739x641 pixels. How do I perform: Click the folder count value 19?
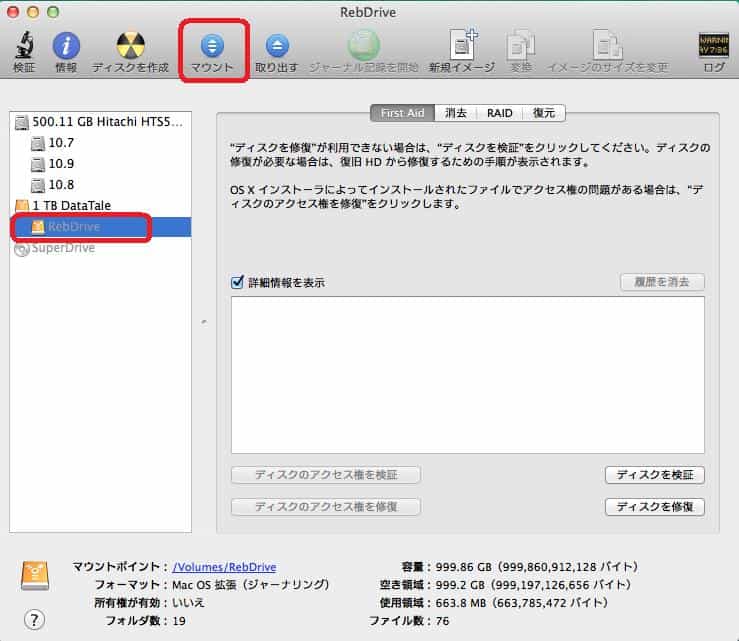179,621
